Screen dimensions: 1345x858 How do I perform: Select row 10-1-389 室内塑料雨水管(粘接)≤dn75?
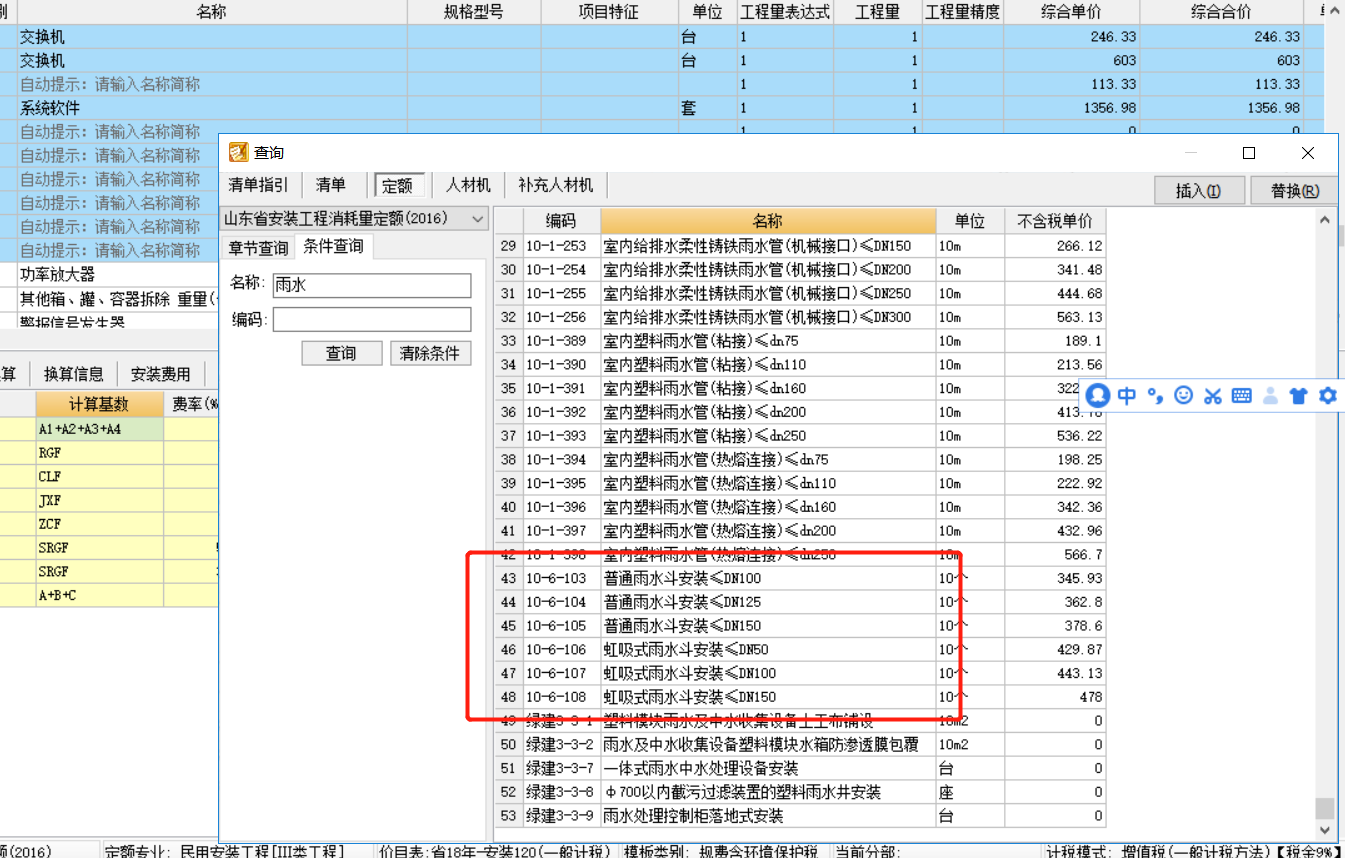pos(800,341)
